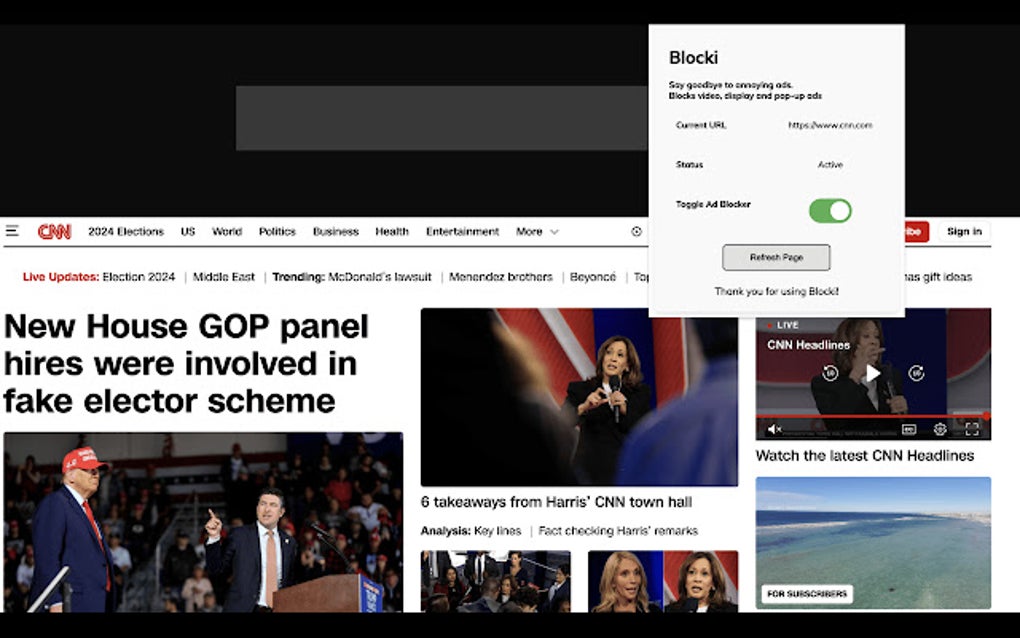Open search from the navigation bar
This screenshot has width=1020, height=638.
(x=636, y=231)
